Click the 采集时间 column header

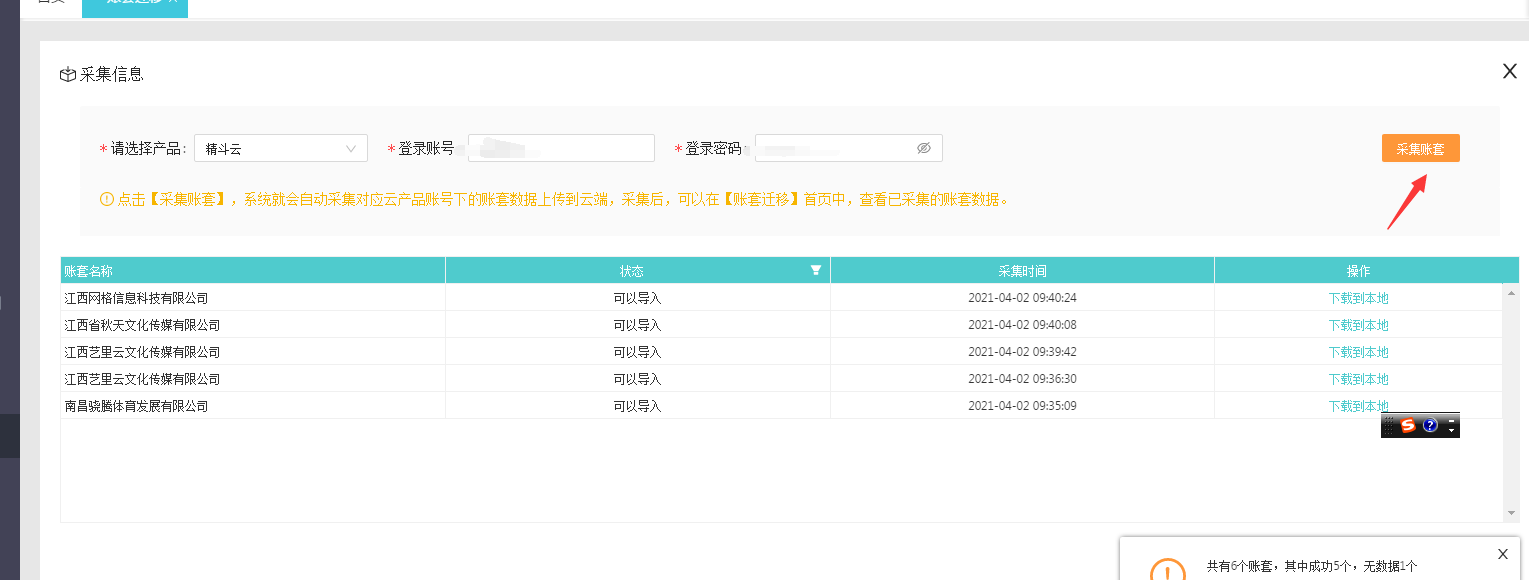tap(1022, 271)
